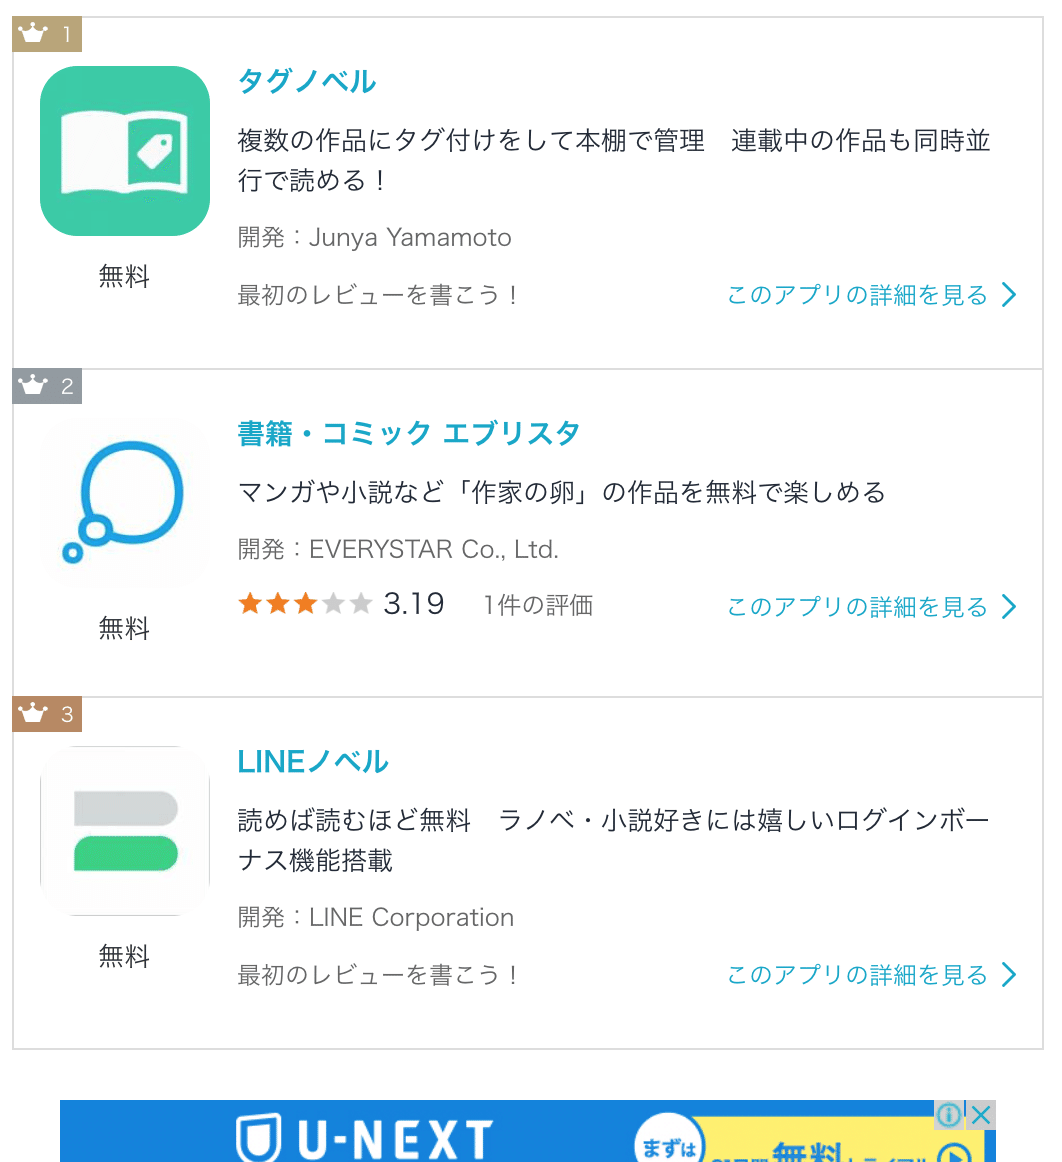
Task: Click the タグノベル description text
Action: (614, 160)
